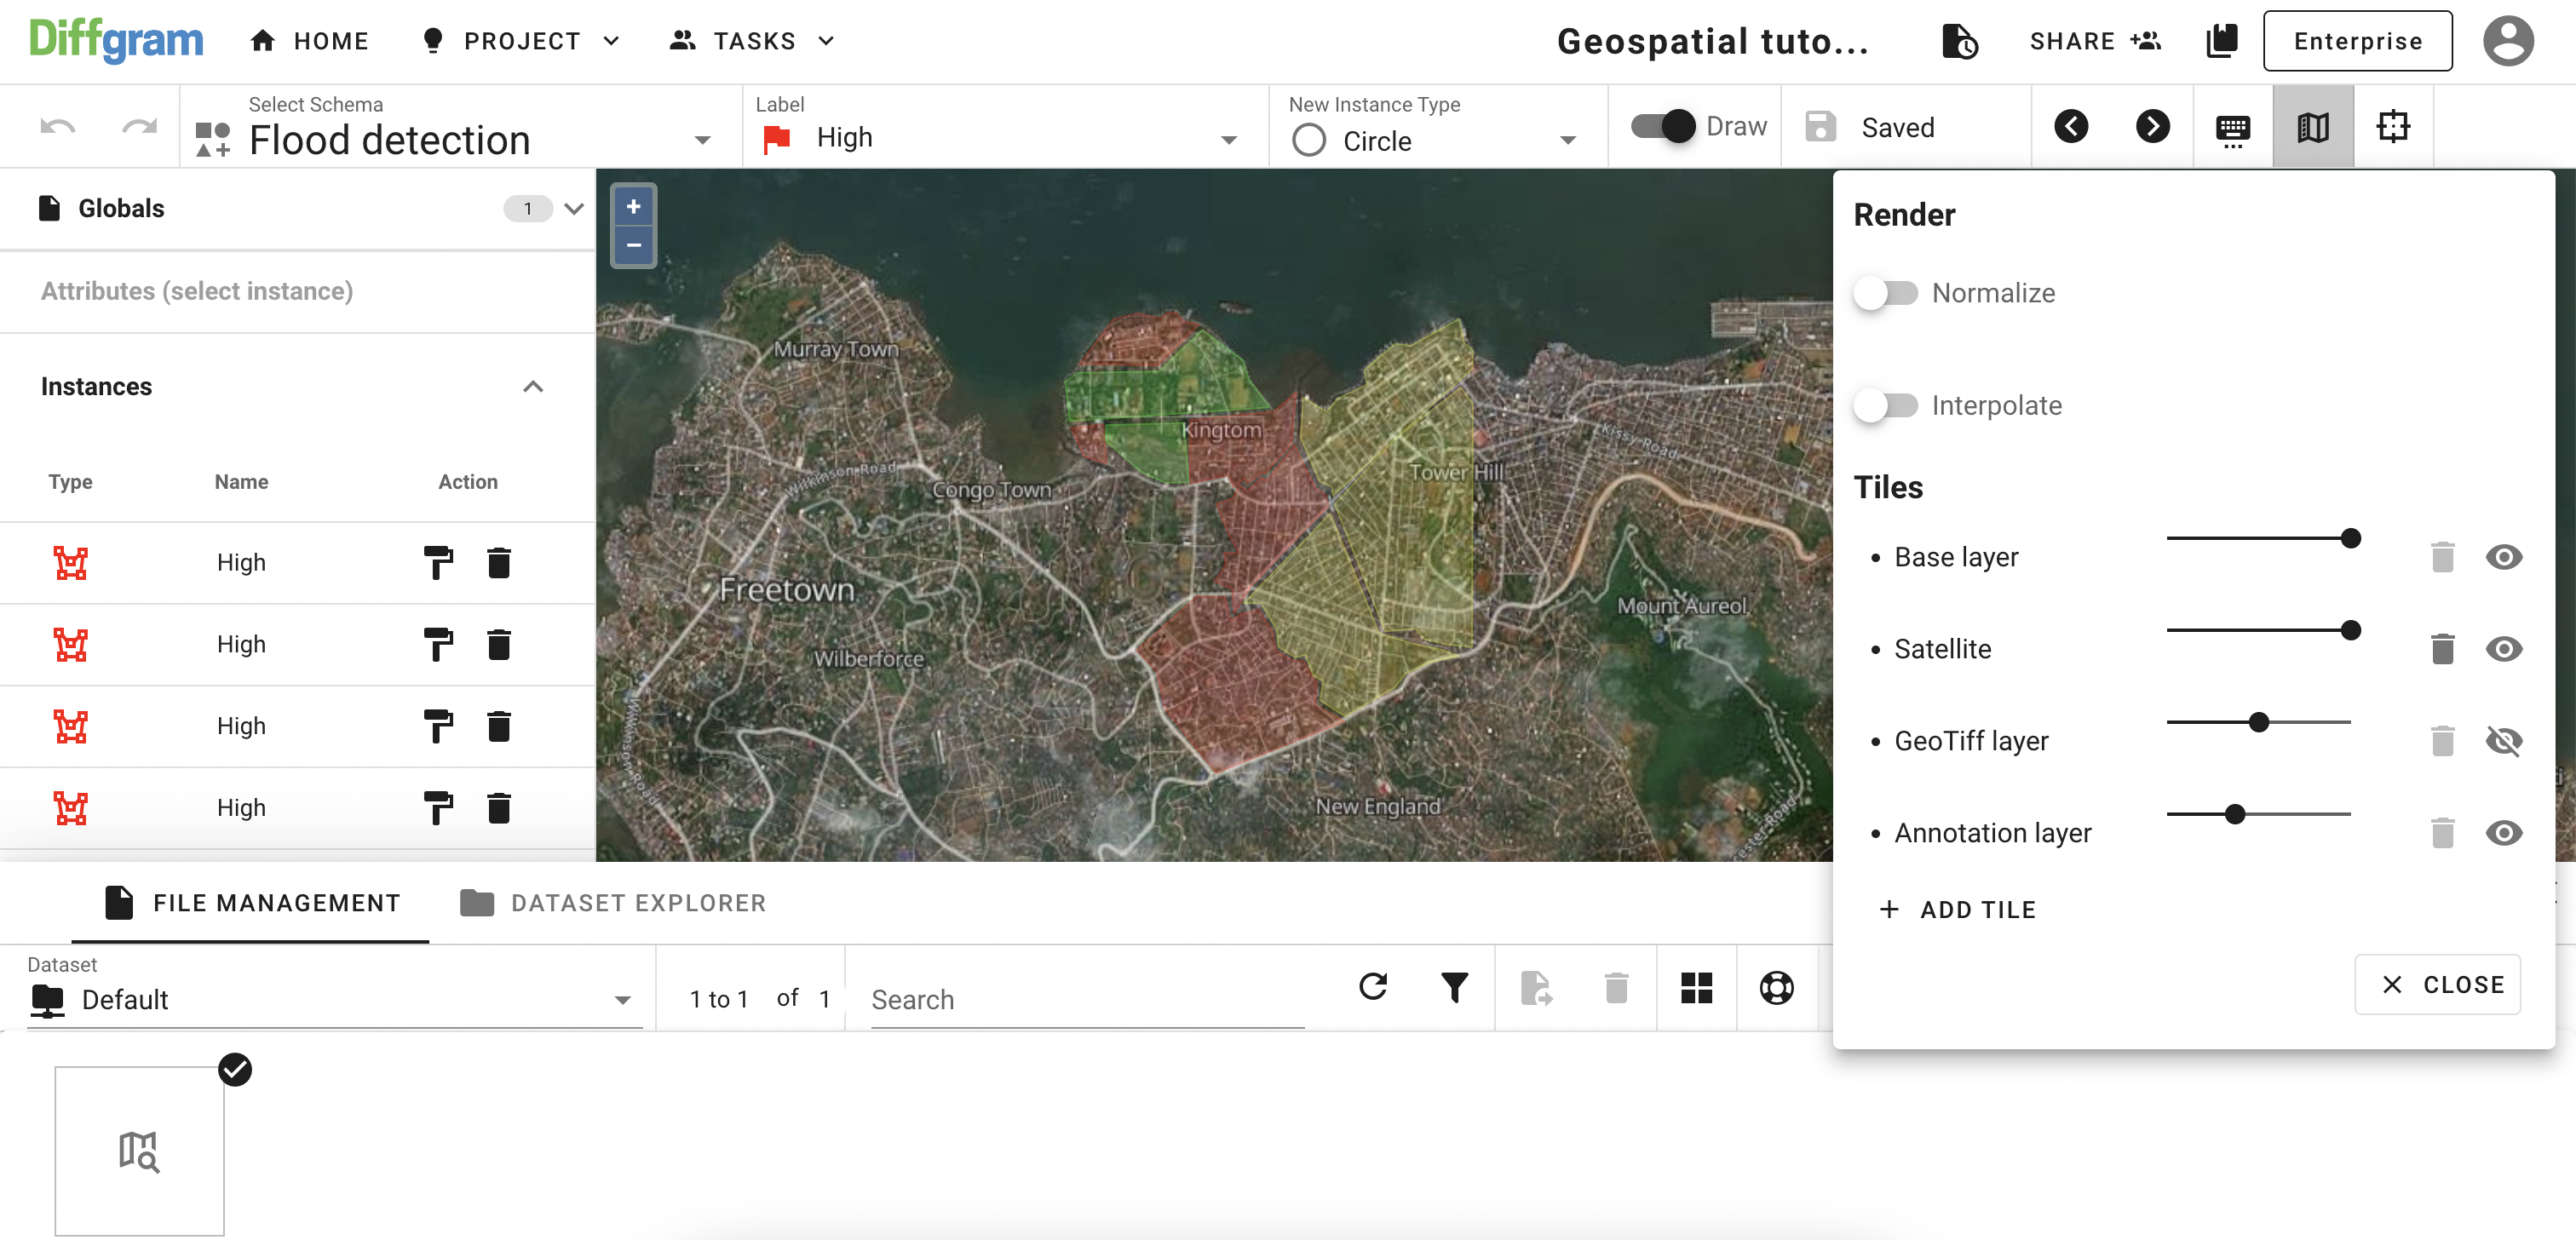Click the Enterprise button
Viewport: 2576px width, 1240px height.
[x=2357, y=41]
